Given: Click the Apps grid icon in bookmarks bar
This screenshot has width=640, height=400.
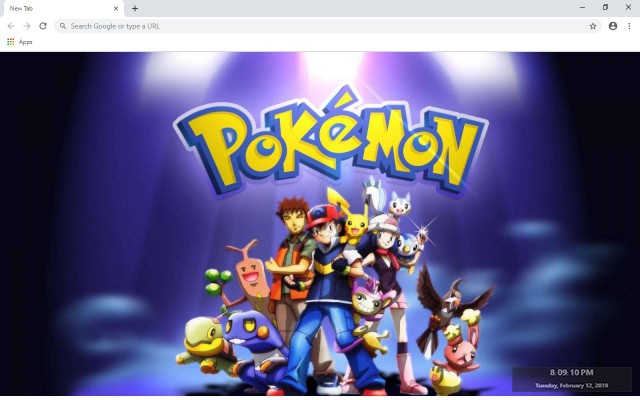Looking at the screenshot, I should (11, 42).
